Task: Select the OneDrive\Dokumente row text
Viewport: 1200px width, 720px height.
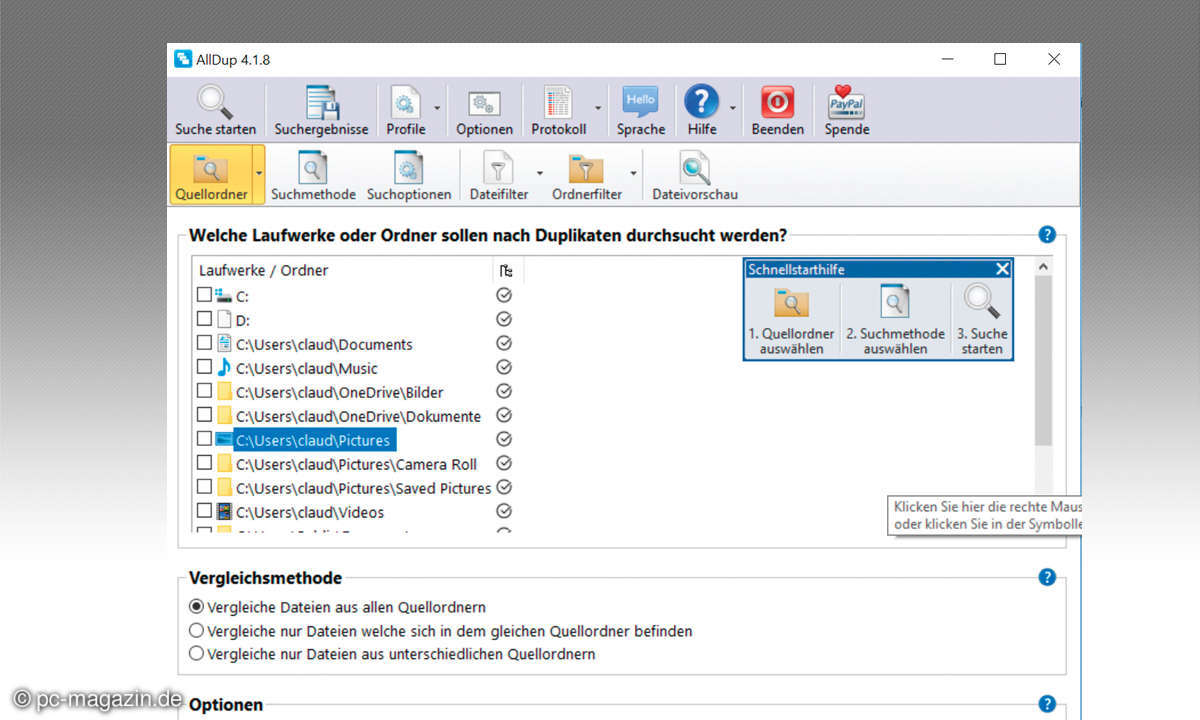Action: (358, 416)
